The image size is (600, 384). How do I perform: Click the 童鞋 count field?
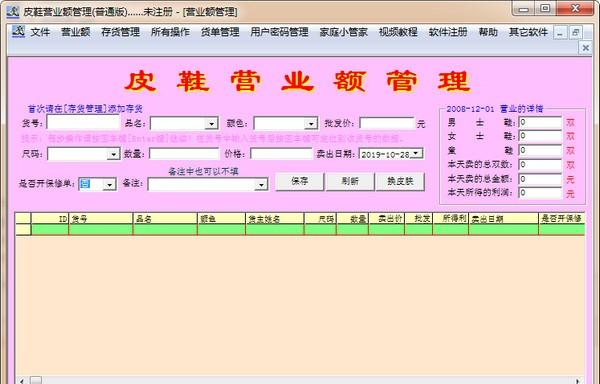coord(540,150)
